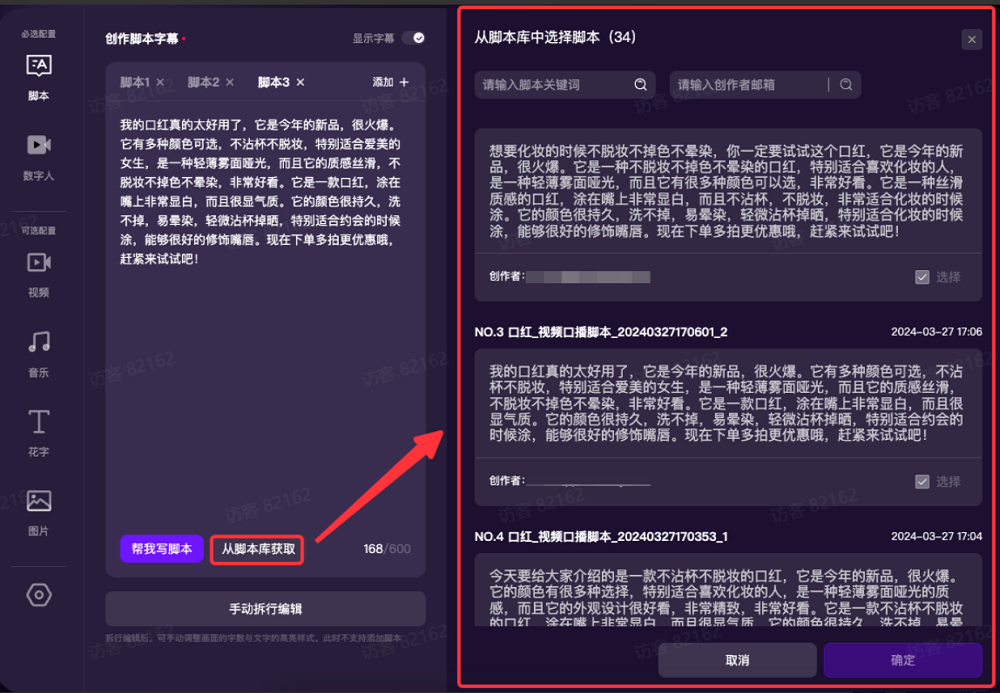Switch to the 脚本1 tab

pyautogui.click(x=135, y=81)
